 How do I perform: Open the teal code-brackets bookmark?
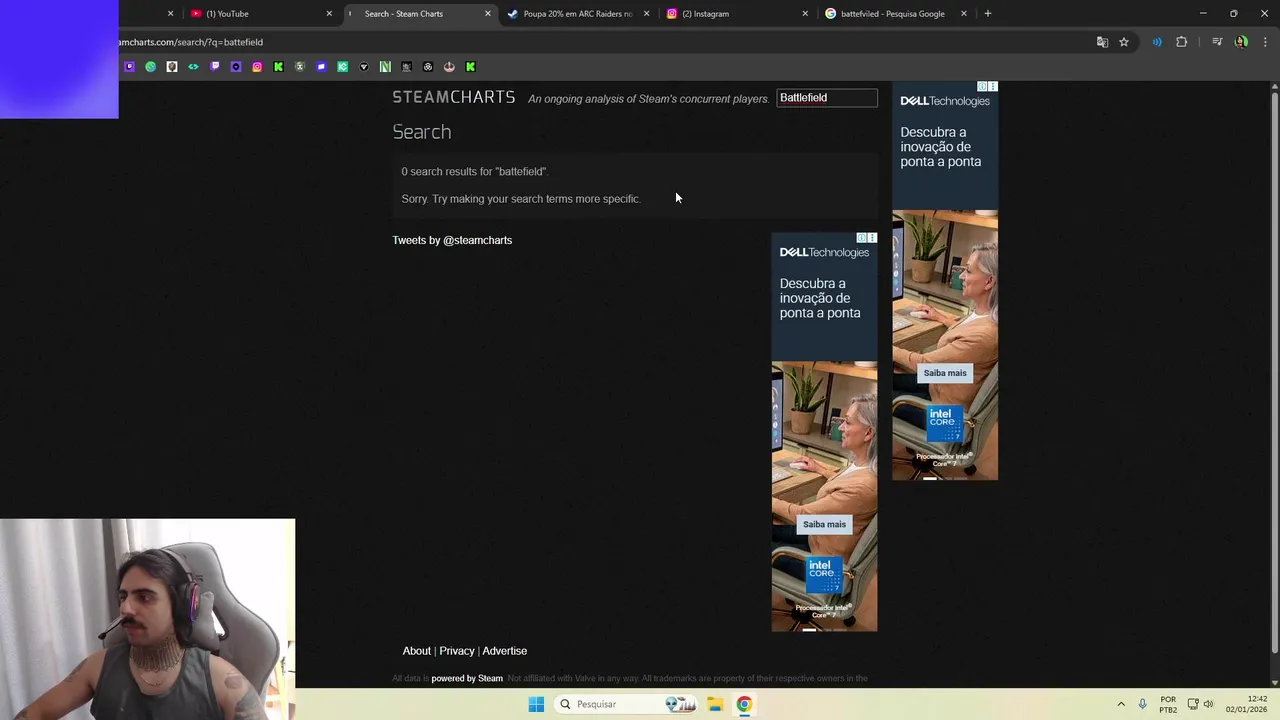pos(193,67)
